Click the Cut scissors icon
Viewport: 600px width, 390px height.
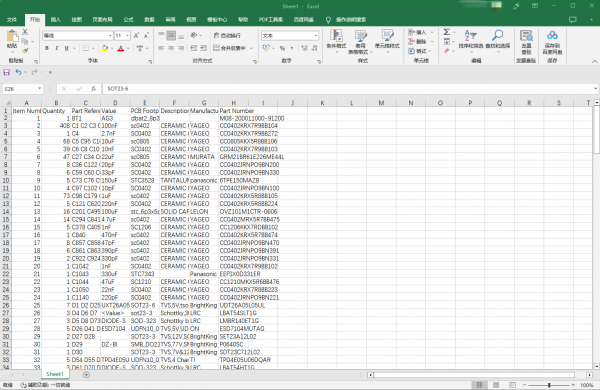tap(25, 32)
